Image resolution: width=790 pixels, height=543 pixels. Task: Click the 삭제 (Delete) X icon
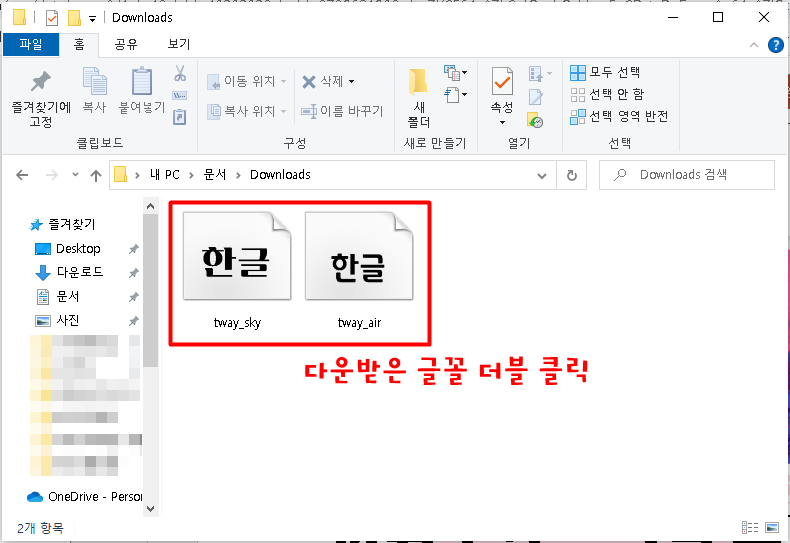pos(309,82)
